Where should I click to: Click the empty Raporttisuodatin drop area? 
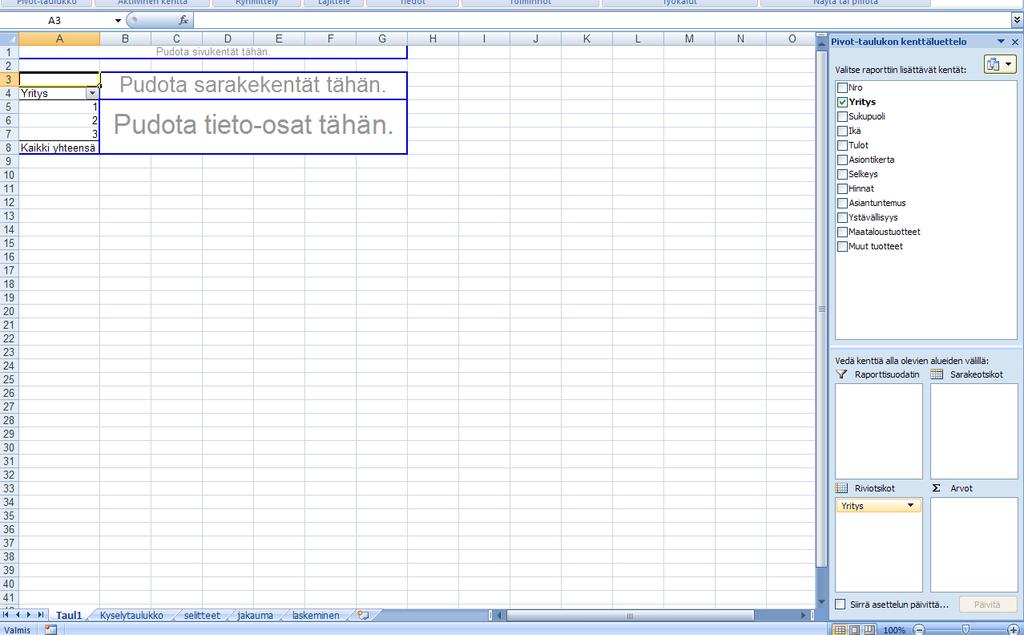point(878,431)
